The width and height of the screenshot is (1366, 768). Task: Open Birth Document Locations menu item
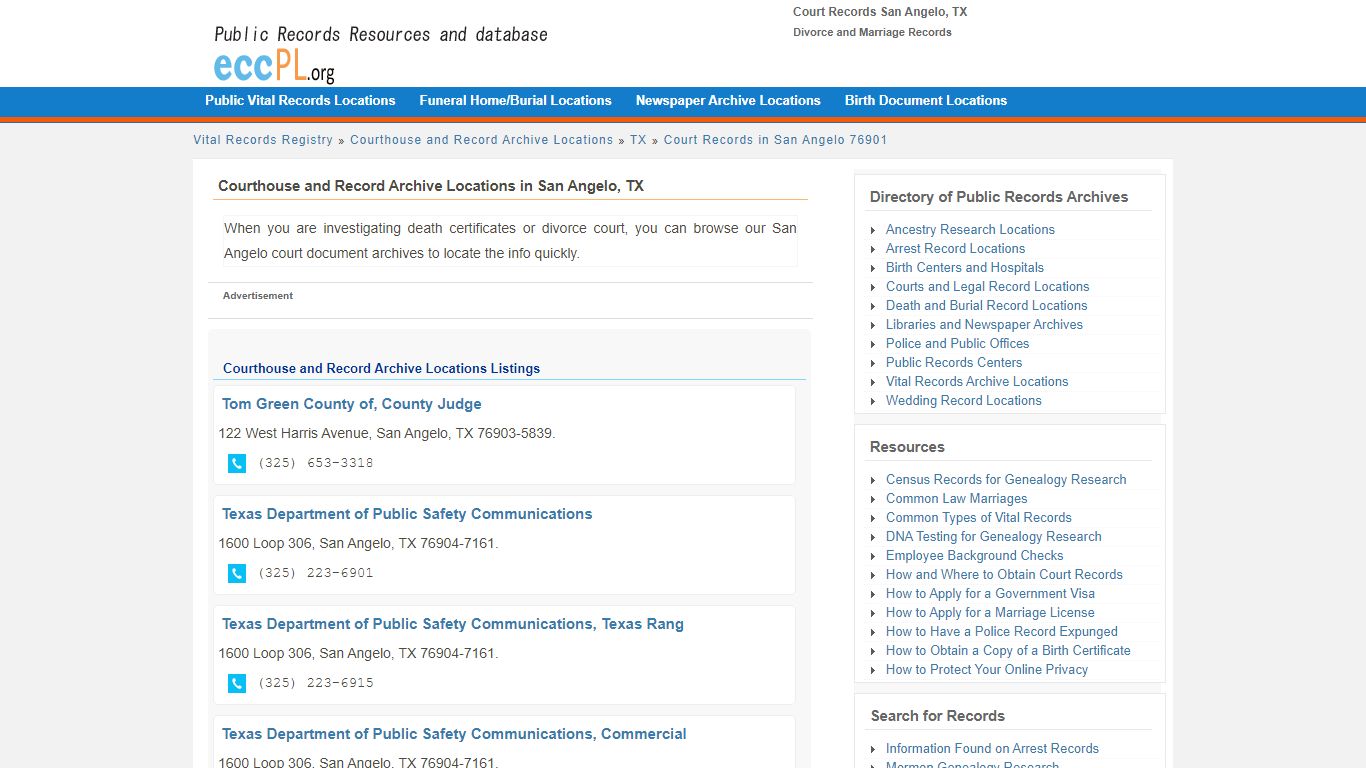(926, 101)
